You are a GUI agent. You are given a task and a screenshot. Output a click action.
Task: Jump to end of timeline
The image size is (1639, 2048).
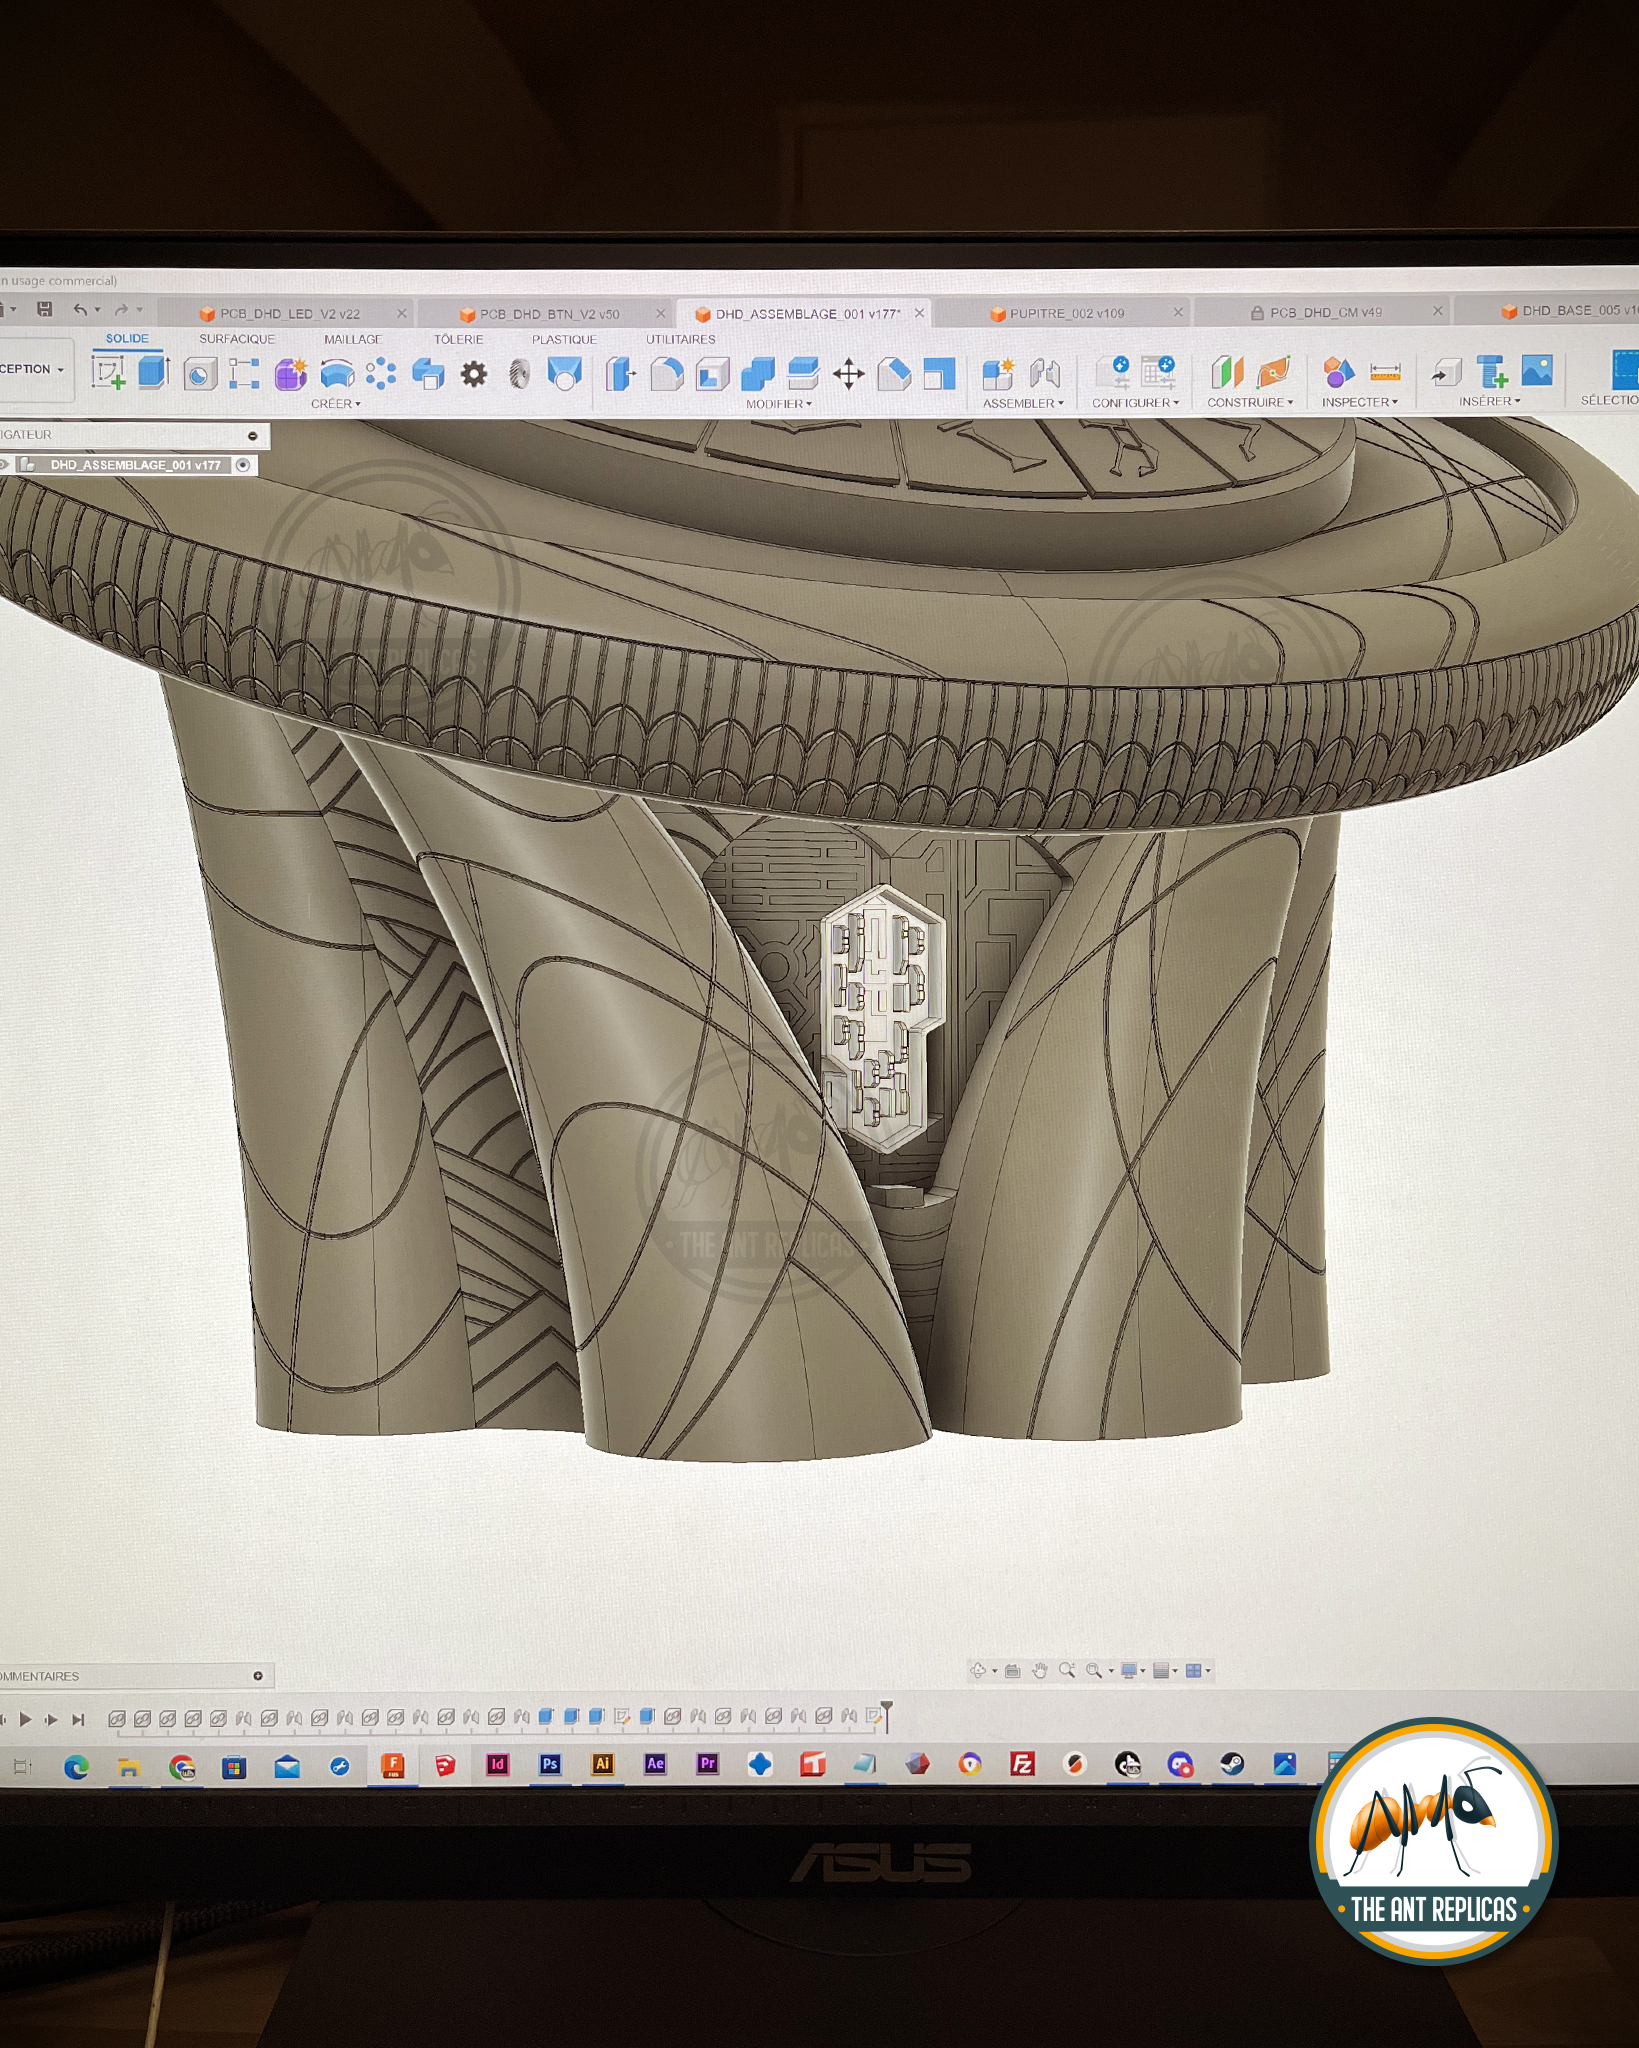click(x=78, y=1719)
